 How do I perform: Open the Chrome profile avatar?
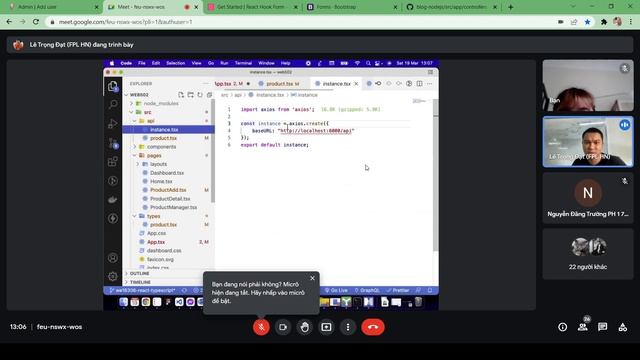(617, 22)
